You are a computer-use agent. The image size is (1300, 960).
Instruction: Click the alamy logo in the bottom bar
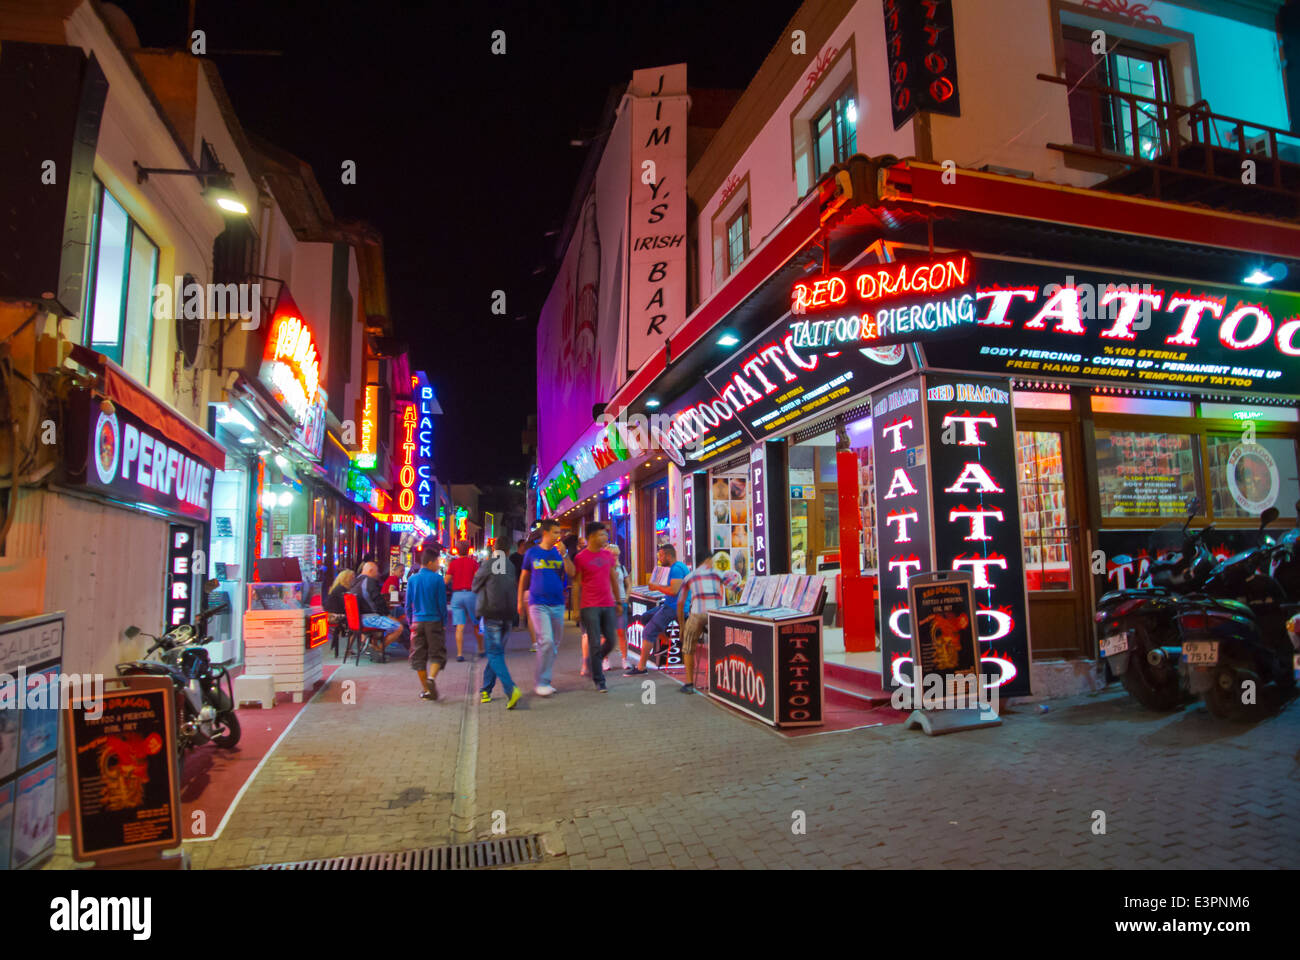pyautogui.click(x=101, y=915)
